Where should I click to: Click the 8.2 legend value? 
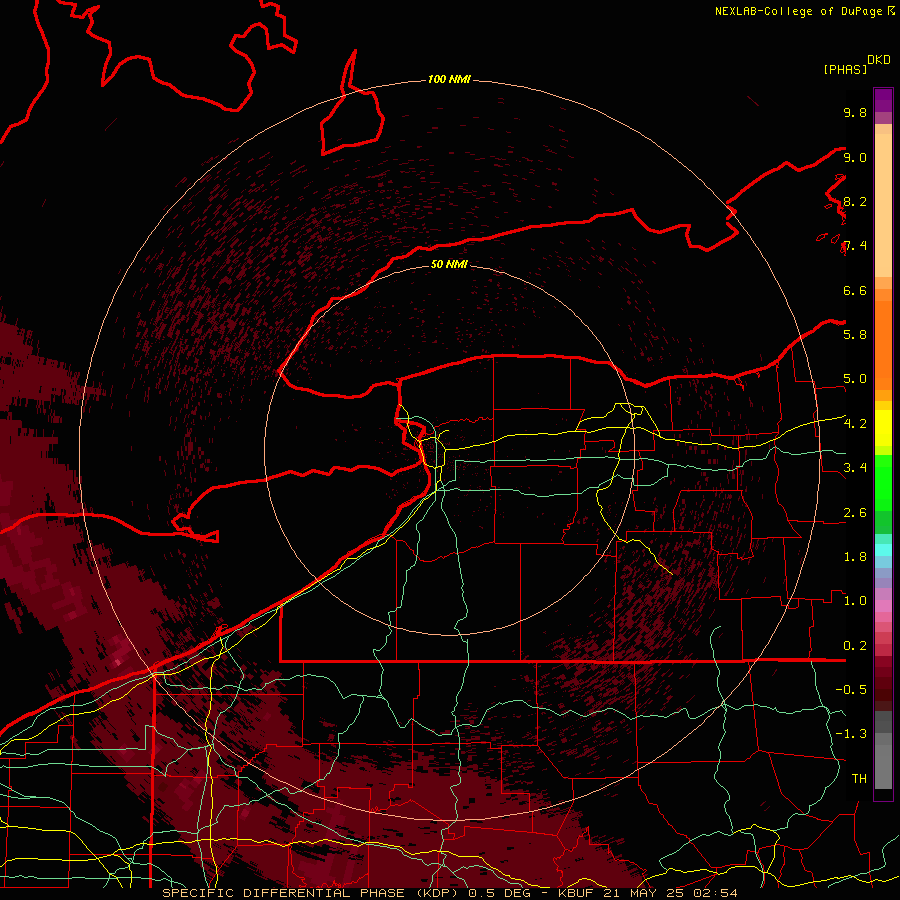(x=855, y=201)
